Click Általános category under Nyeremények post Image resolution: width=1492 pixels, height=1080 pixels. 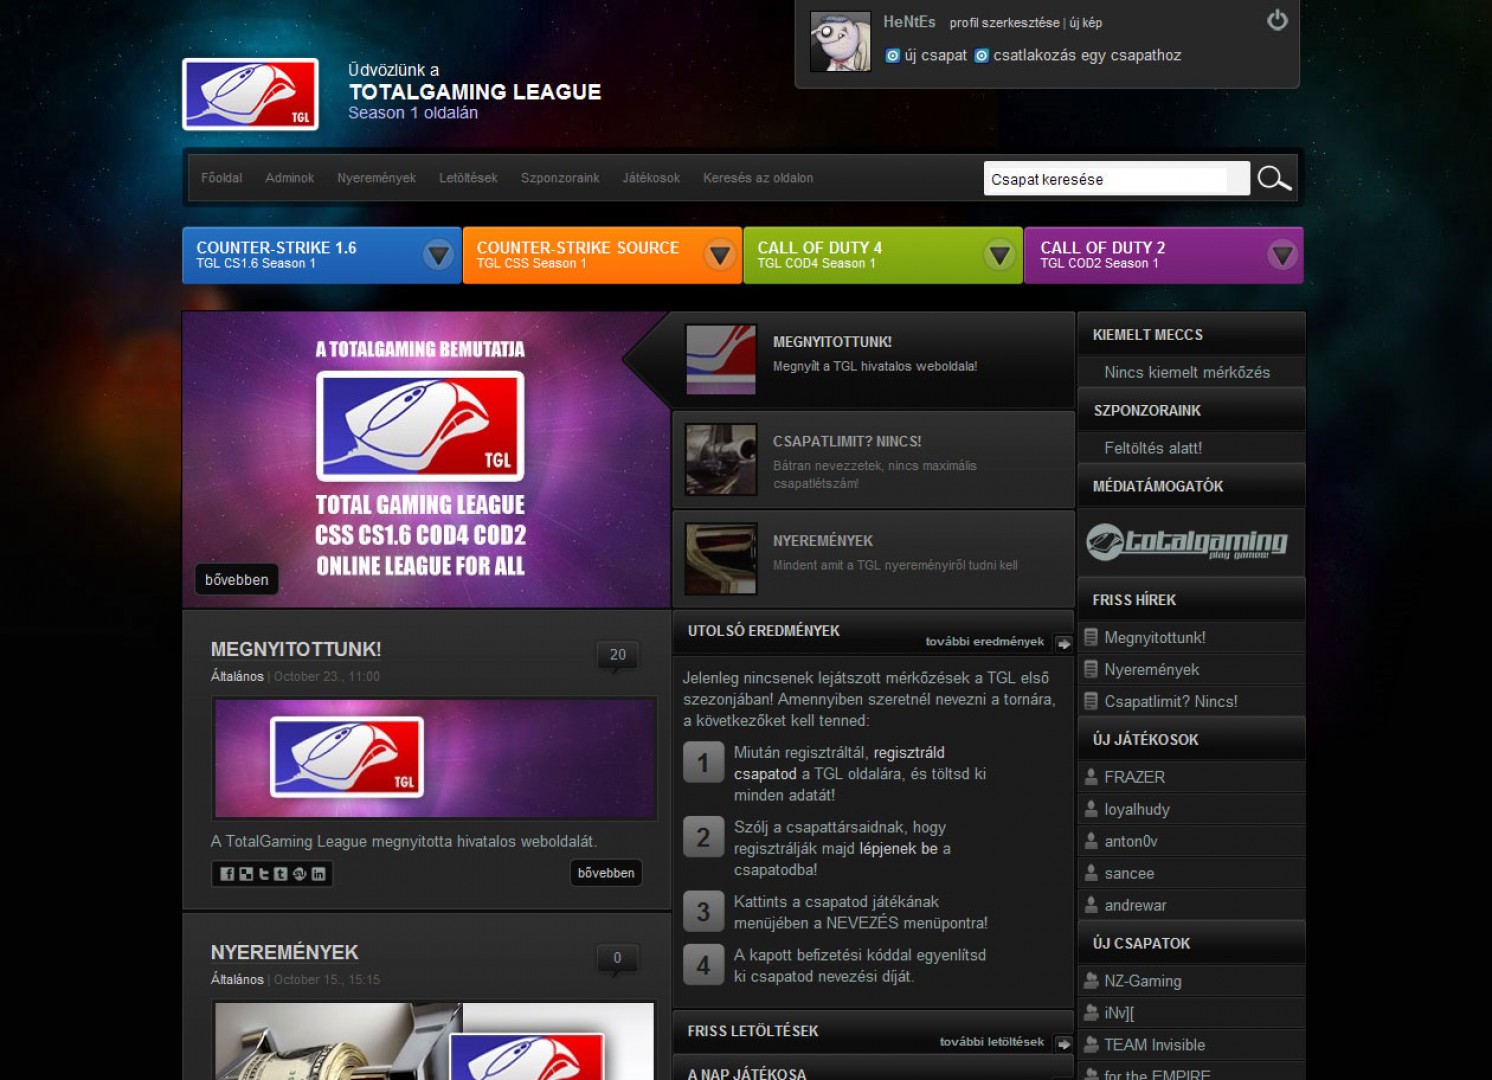(x=237, y=980)
